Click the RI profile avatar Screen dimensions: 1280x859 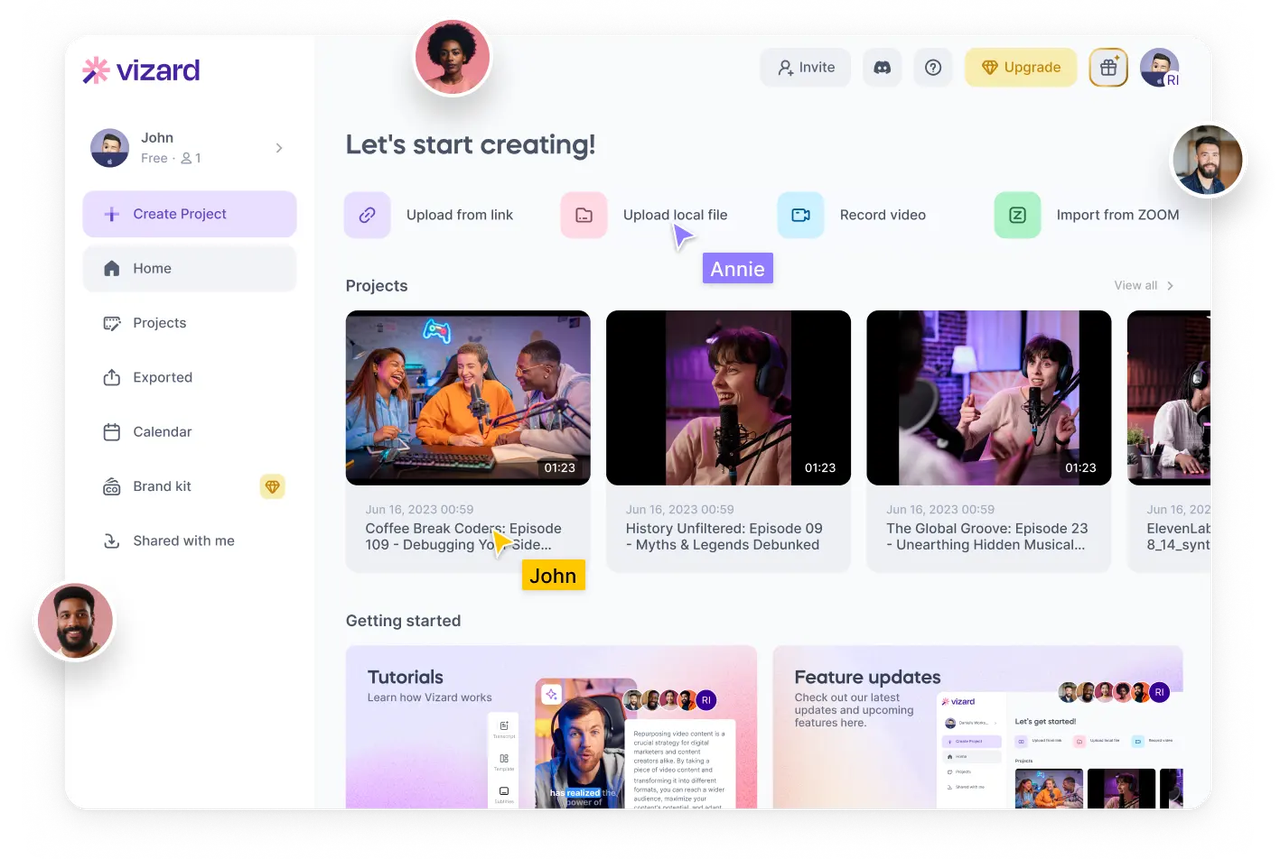click(x=1159, y=67)
